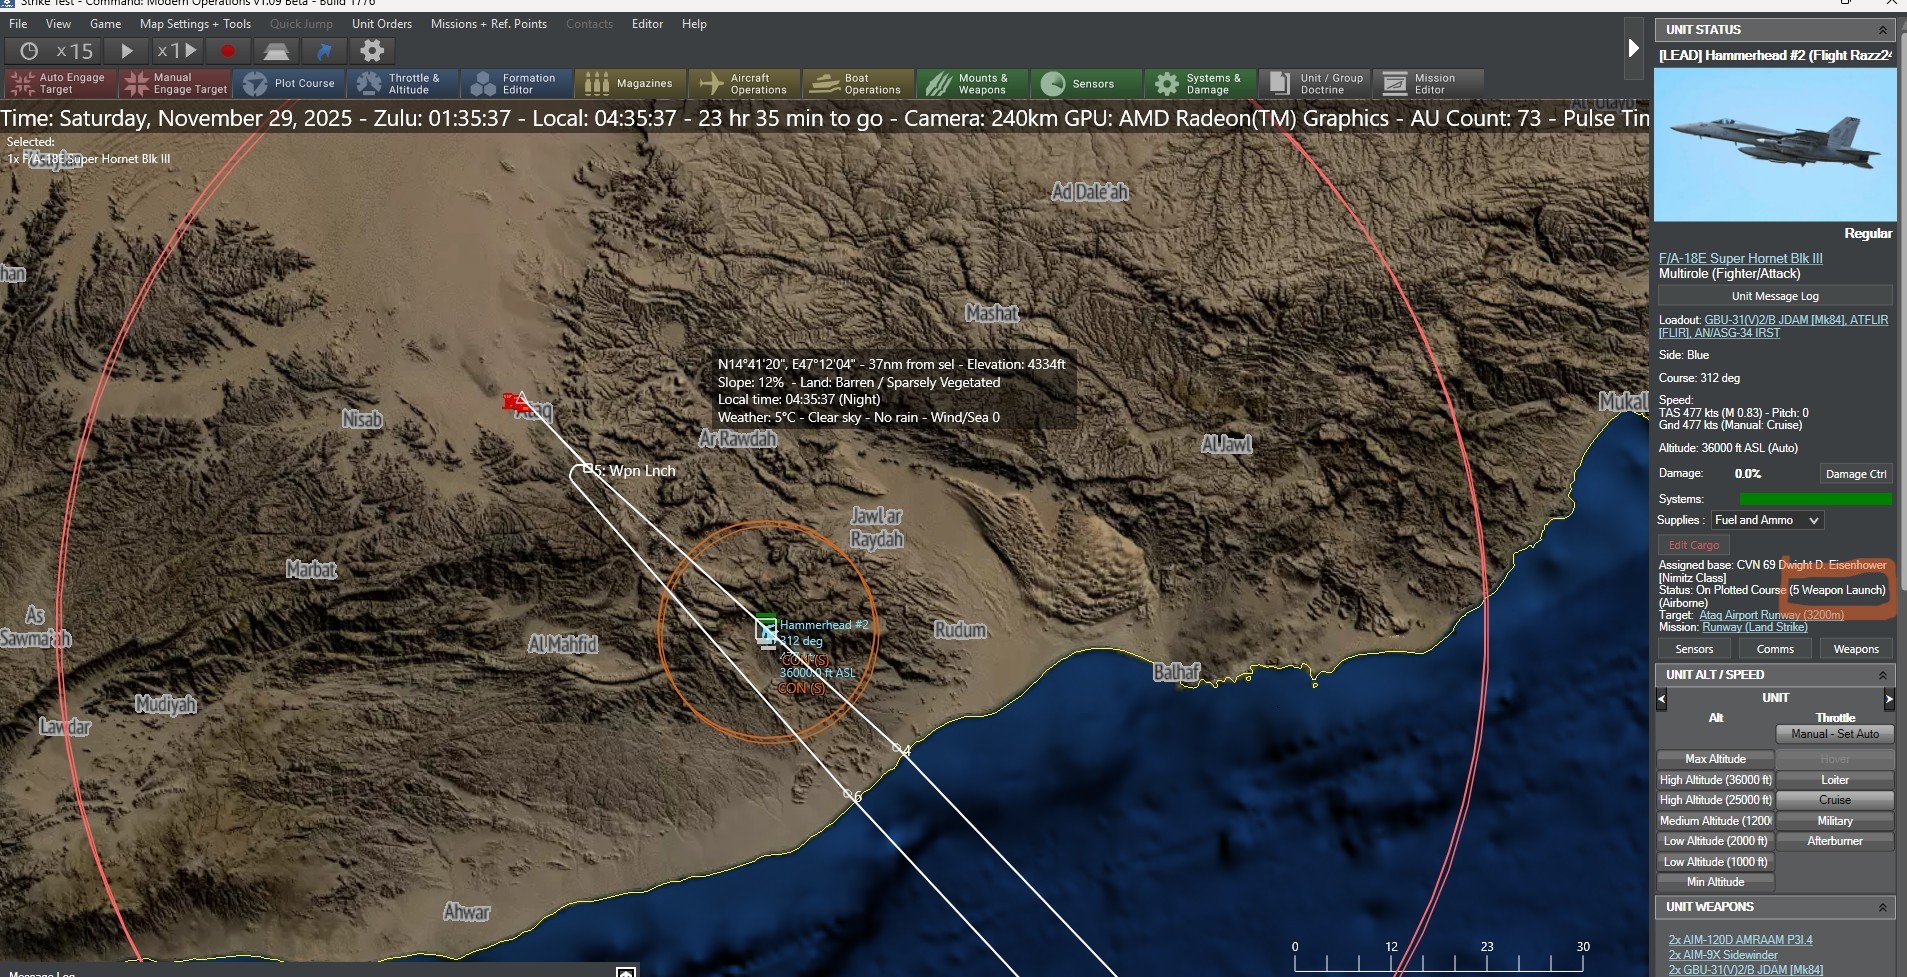1907x977 pixels.
Task: Collapse the UNIT WEAPONS panel
Action: pos(1882,907)
